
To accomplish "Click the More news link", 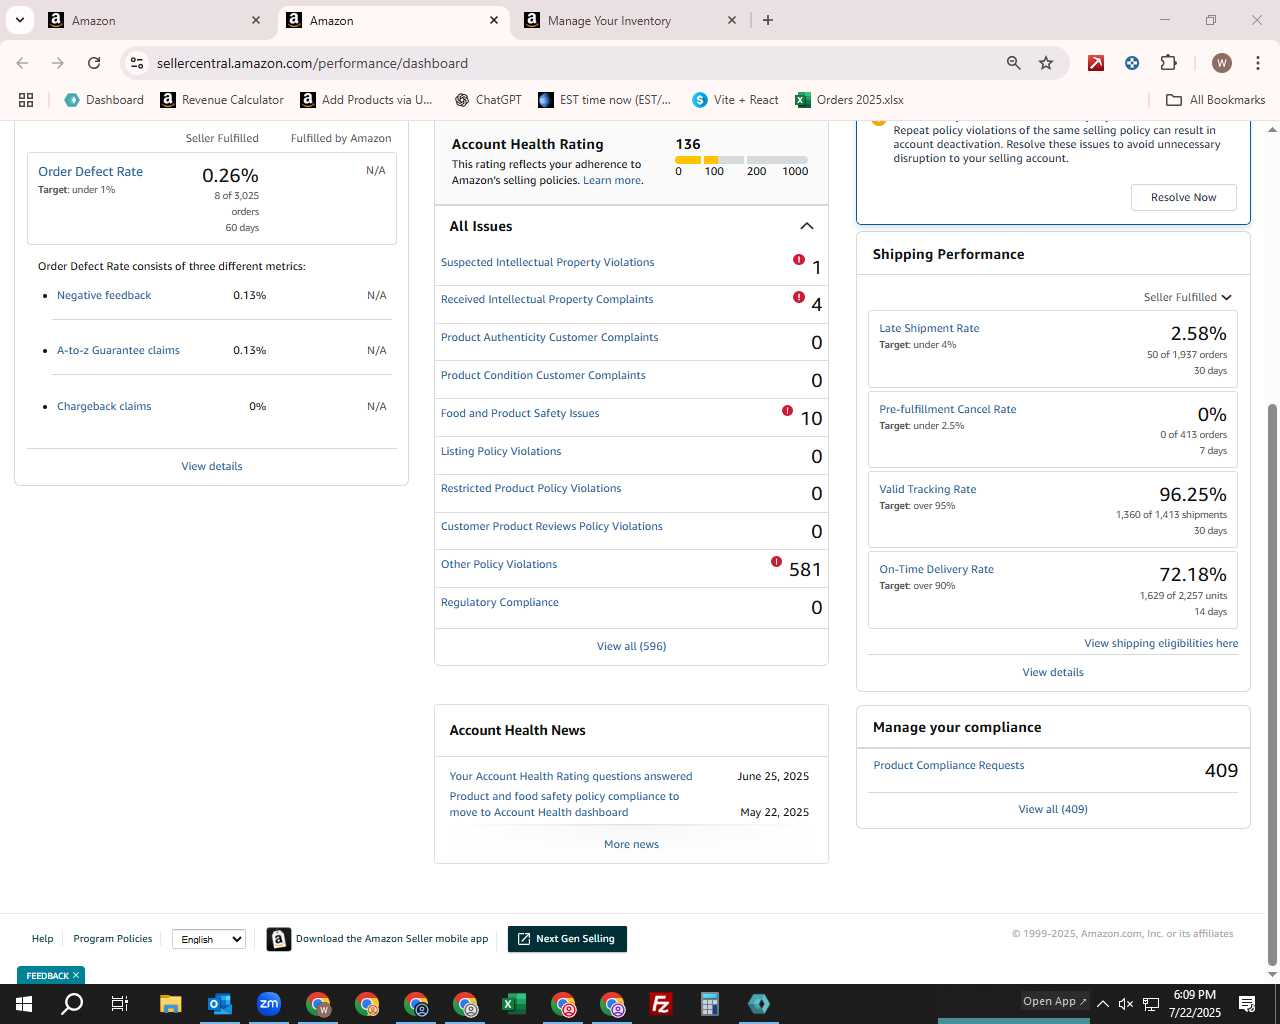I will [x=631, y=844].
